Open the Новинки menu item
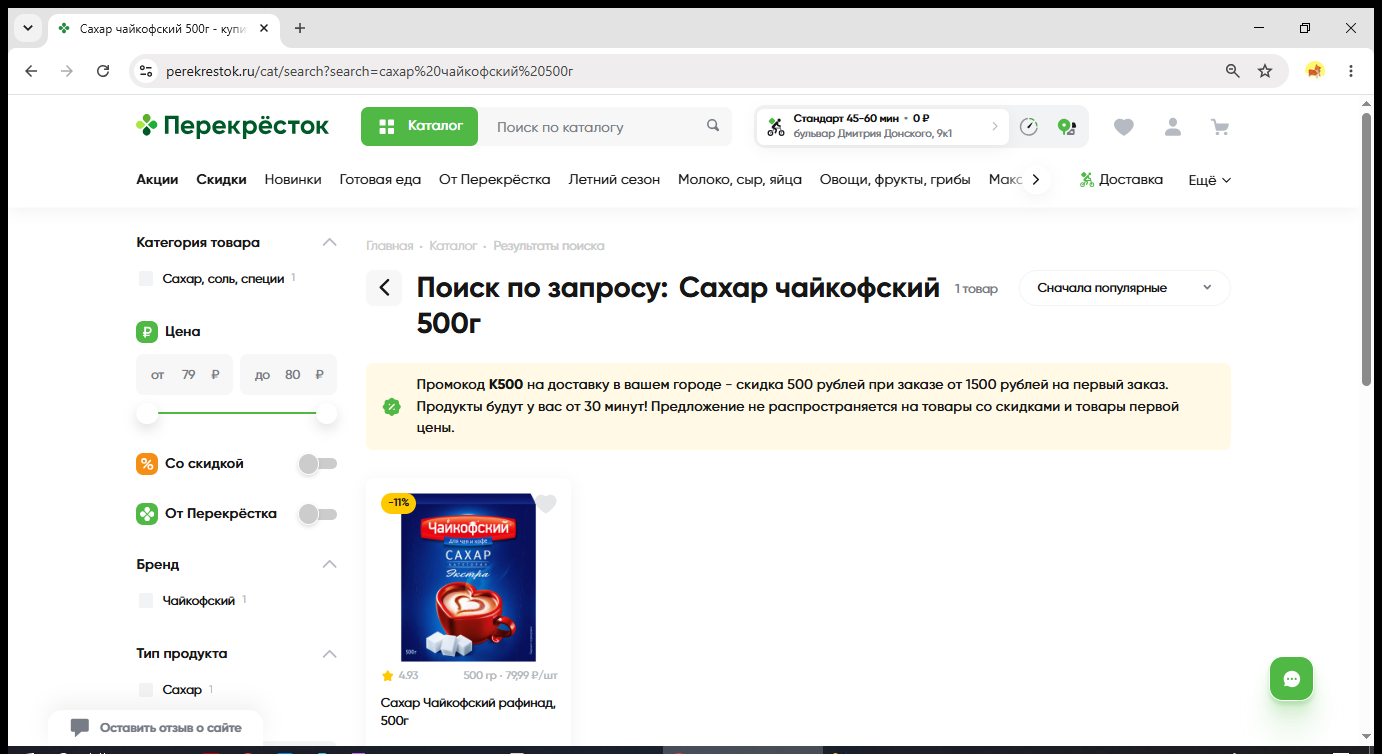Image resolution: width=1382 pixels, height=754 pixels. pos(293,180)
